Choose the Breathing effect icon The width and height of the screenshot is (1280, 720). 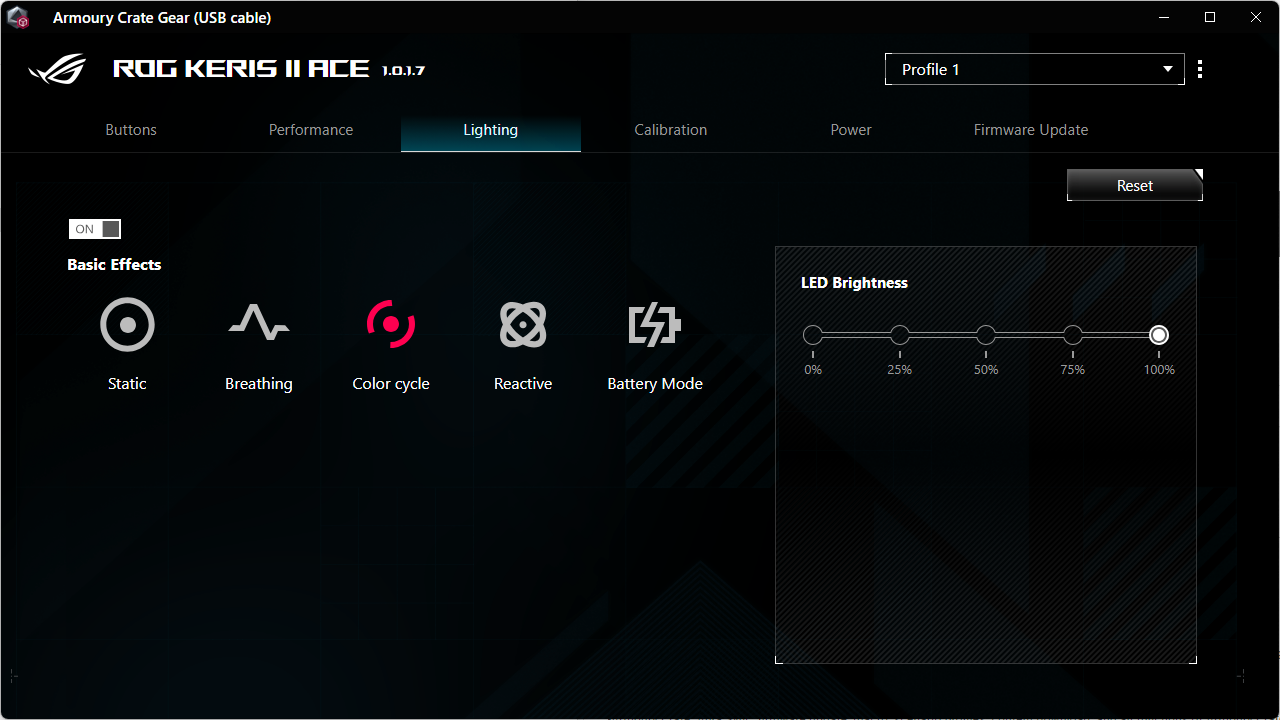click(x=259, y=325)
